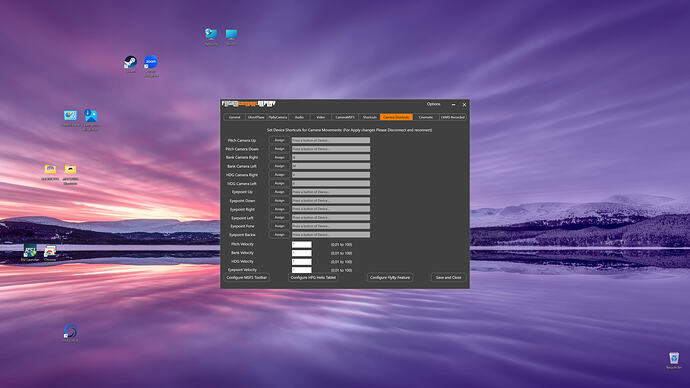This screenshot has height=388, width=690.
Task: Select the MSI Launcher desktop icon
Action: (x=30, y=251)
